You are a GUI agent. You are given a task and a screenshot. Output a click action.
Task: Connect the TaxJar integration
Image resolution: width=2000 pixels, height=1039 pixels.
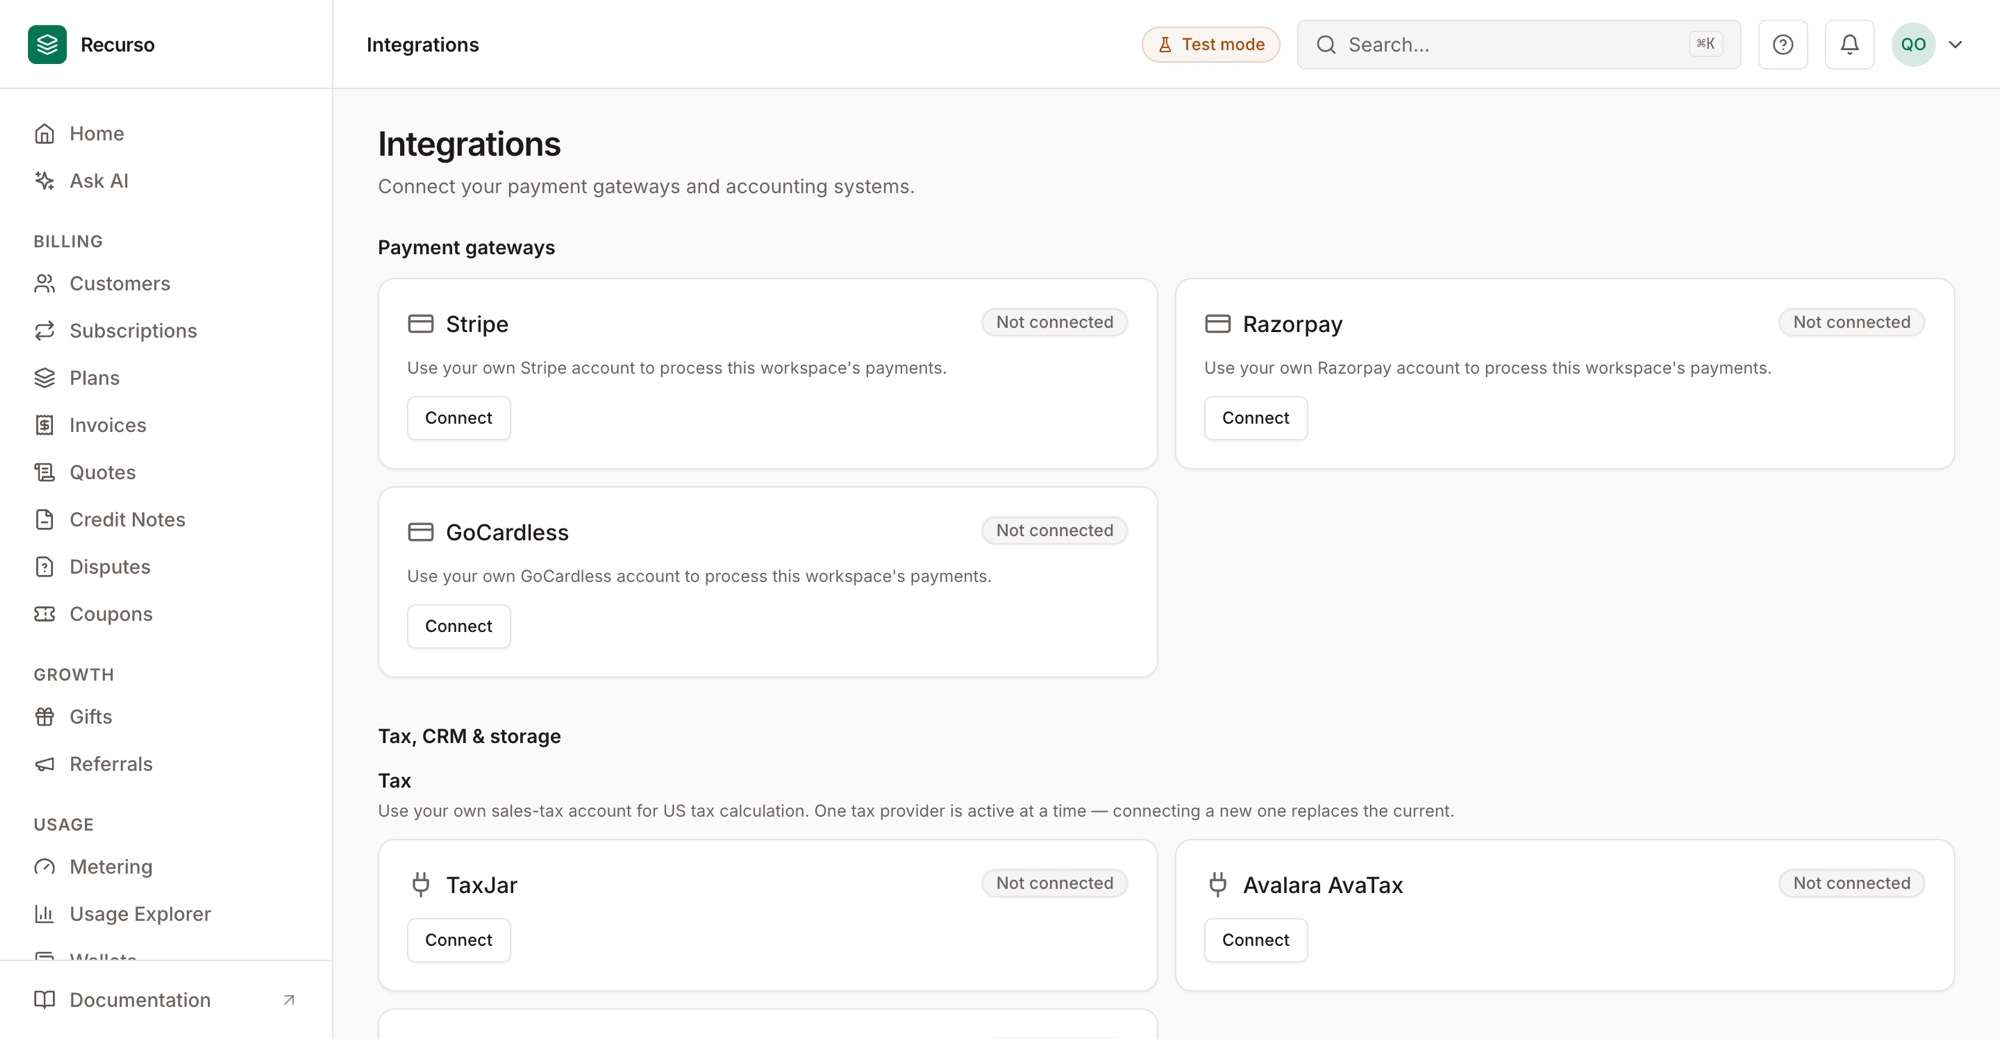click(458, 939)
